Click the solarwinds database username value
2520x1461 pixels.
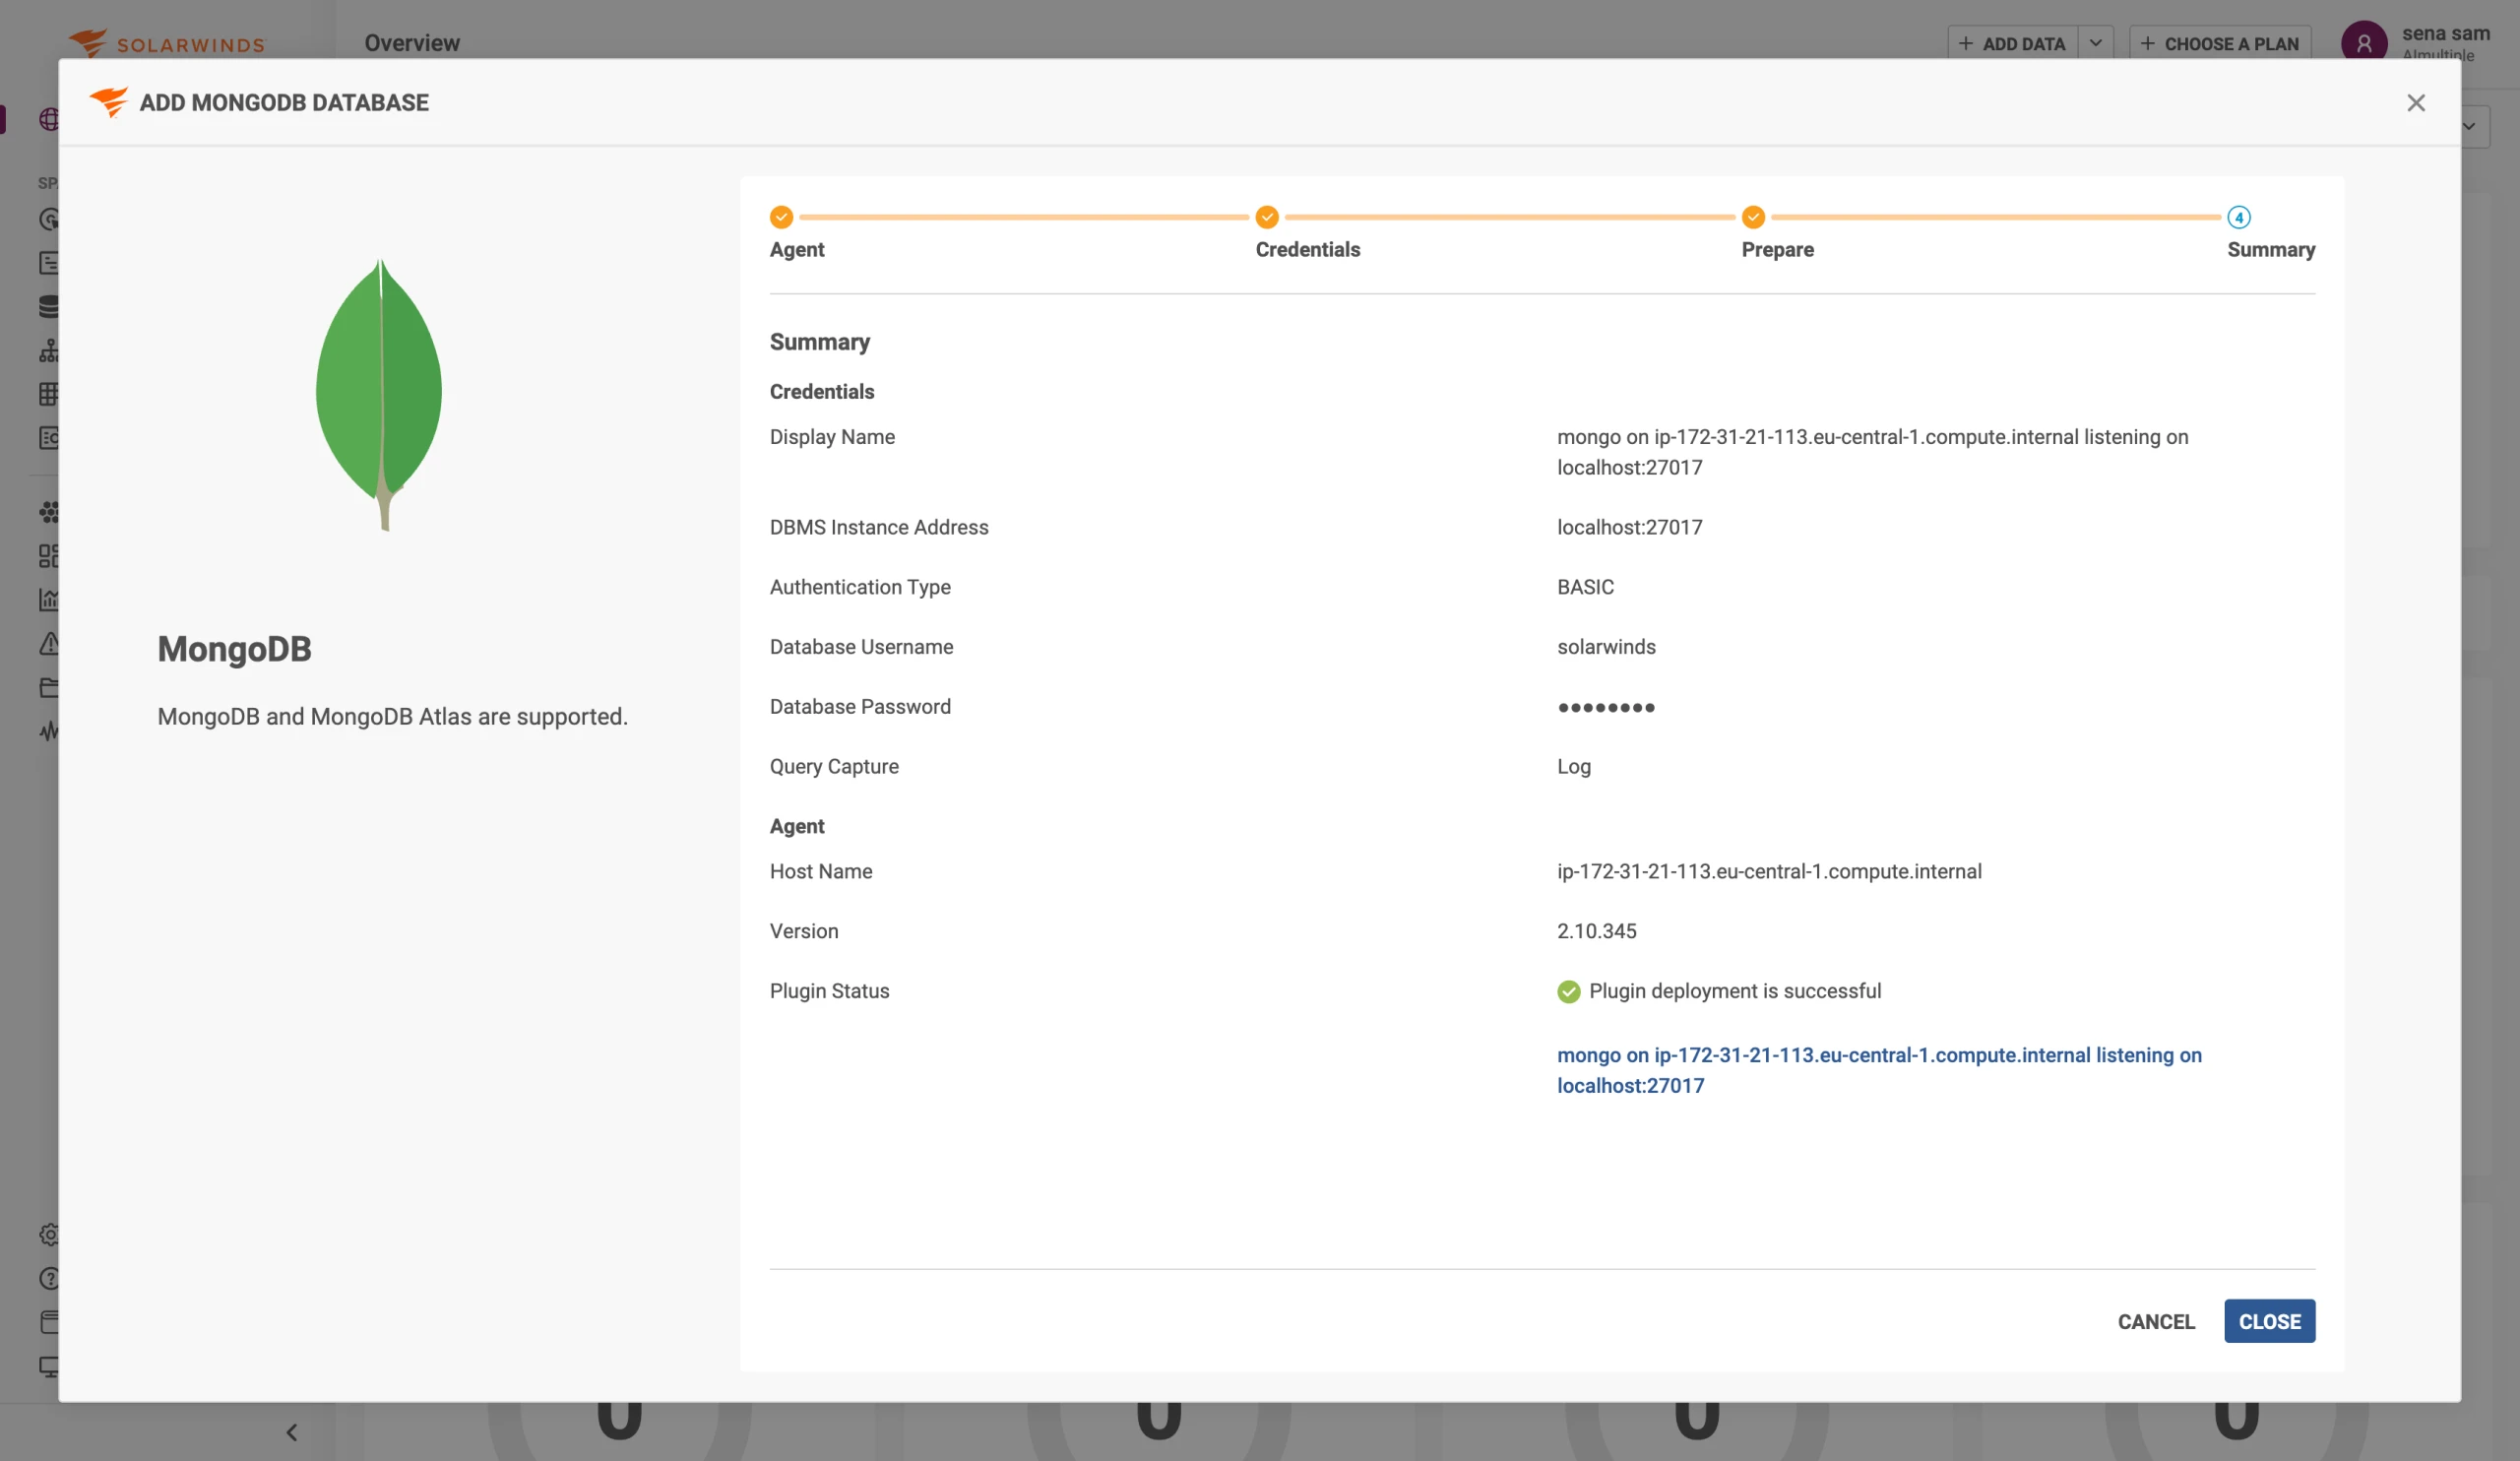point(1606,647)
